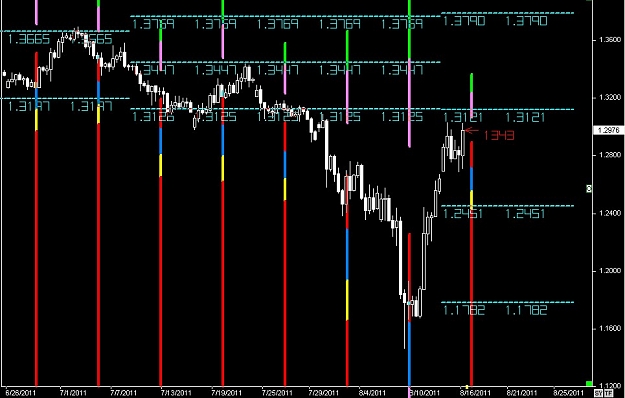
Task: Click the 8/4/2011 date label
Action: pos(371,393)
